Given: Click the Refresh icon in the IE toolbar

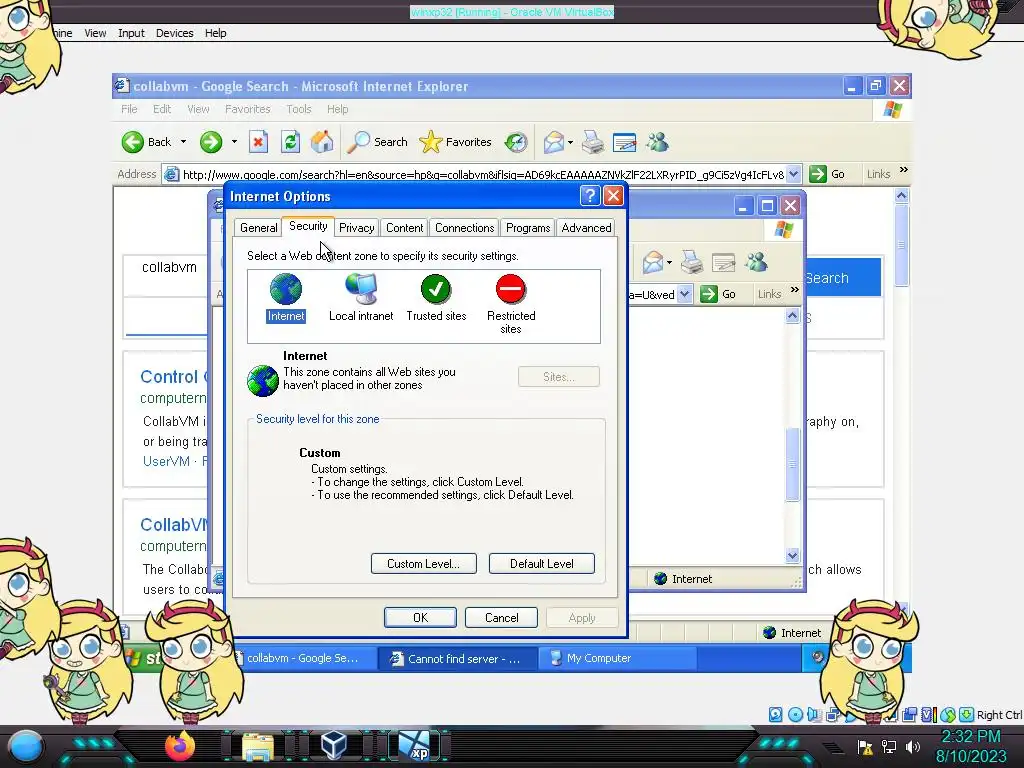Looking at the screenshot, I should click(x=291, y=142).
